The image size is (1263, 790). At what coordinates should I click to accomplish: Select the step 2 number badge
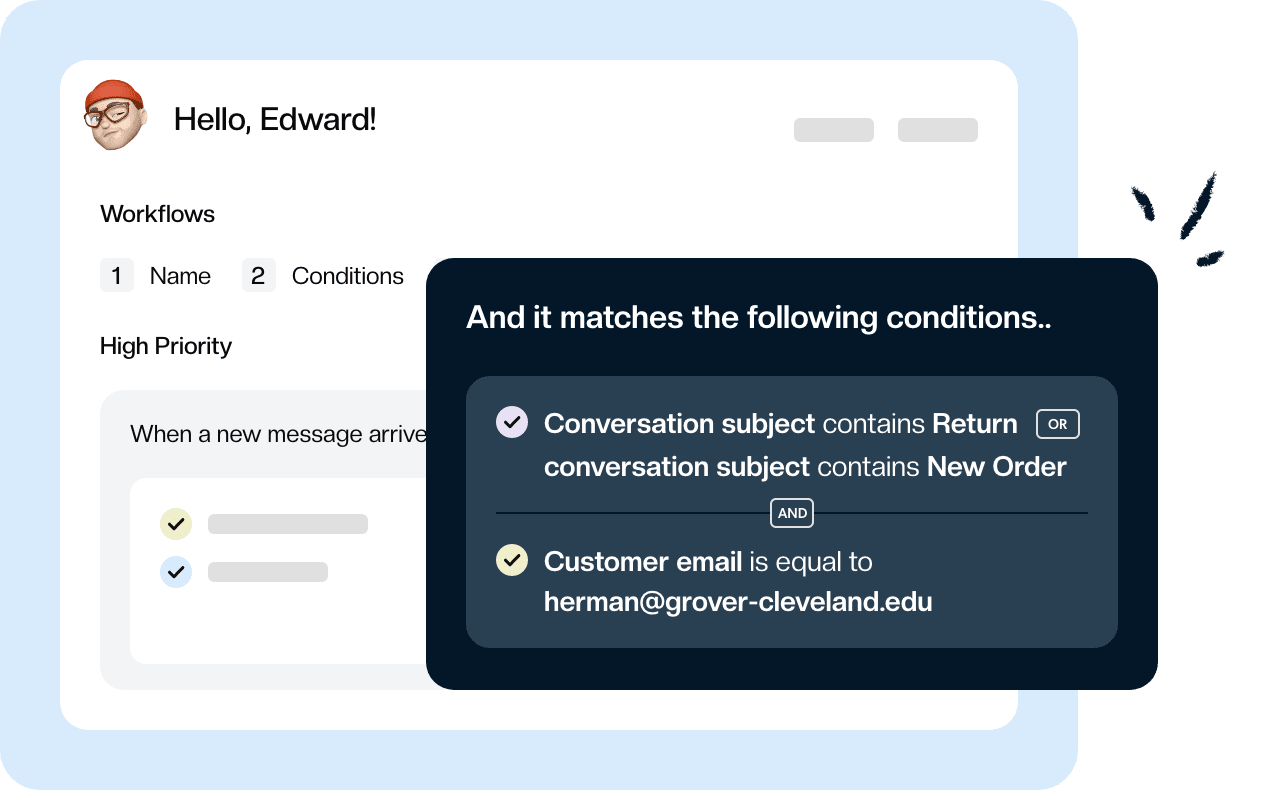click(258, 276)
